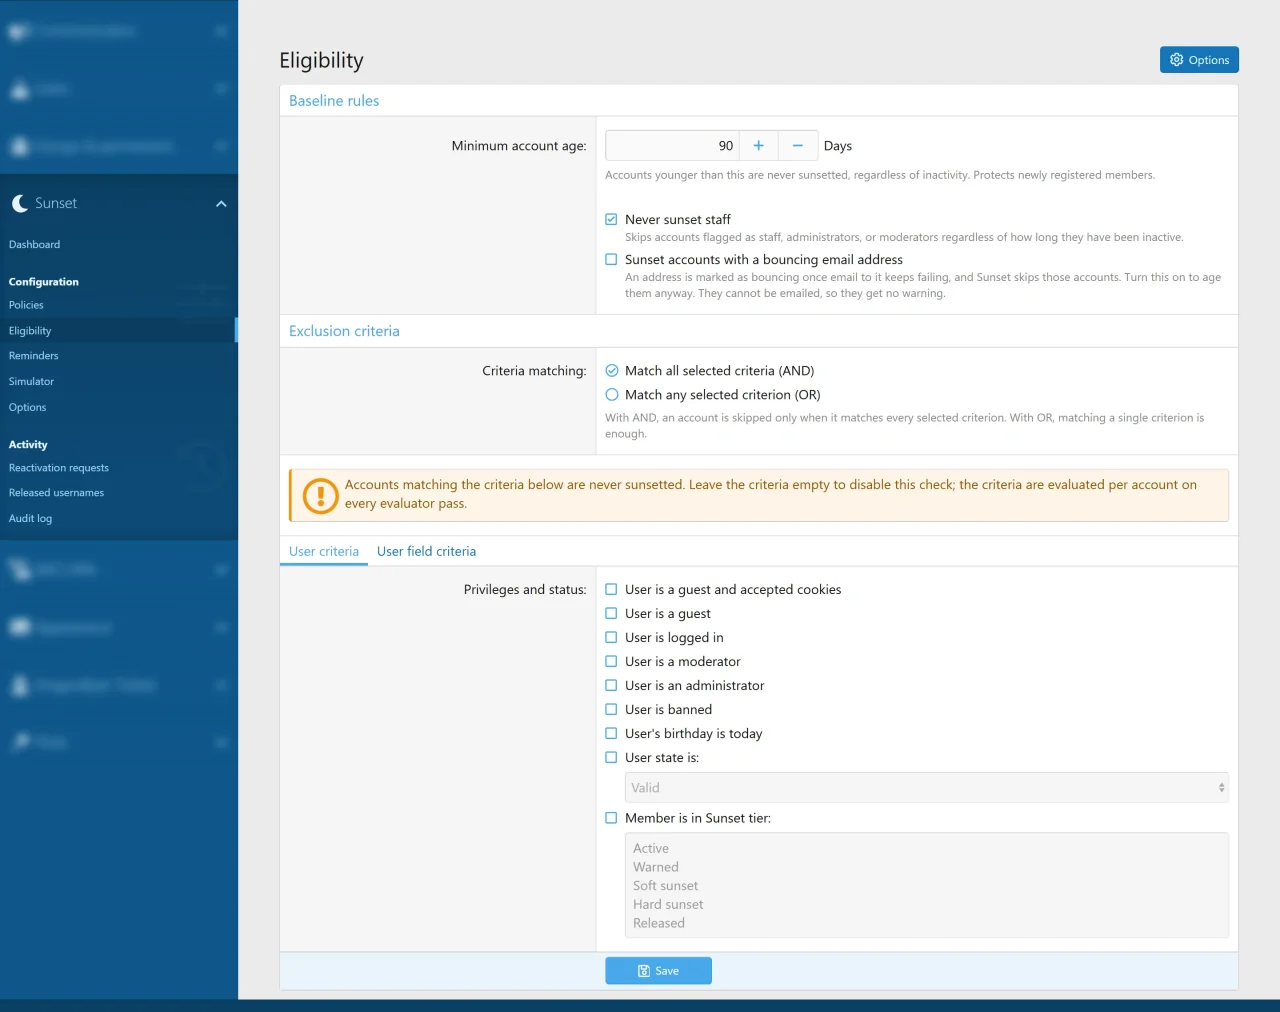
Task: Focus the Minimum account age field
Action: [672, 146]
